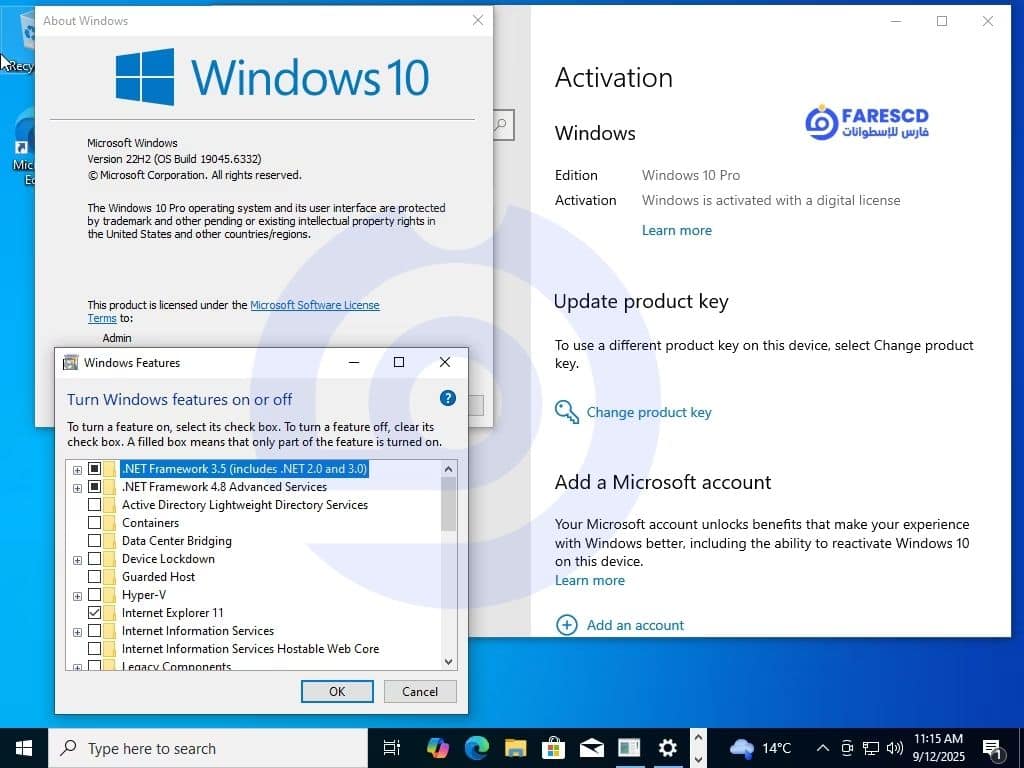Screen dimensions: 1024x768
Task: Uncheck Internet Explorer 11
Action: click(x=94, y=613)
